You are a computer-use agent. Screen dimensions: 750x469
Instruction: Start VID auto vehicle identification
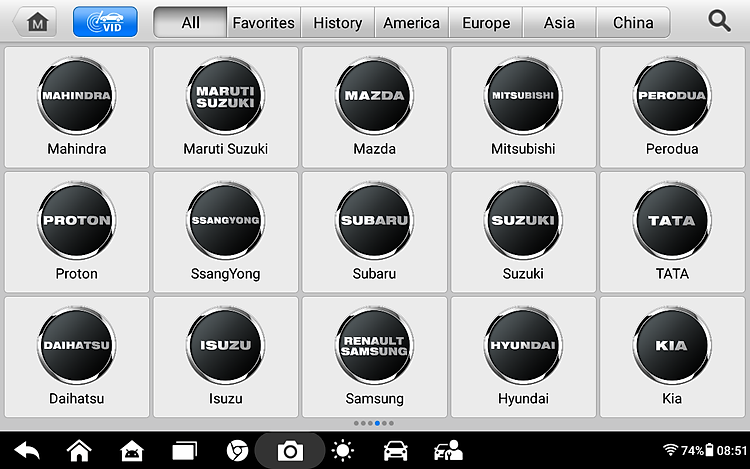pos(105,22)
